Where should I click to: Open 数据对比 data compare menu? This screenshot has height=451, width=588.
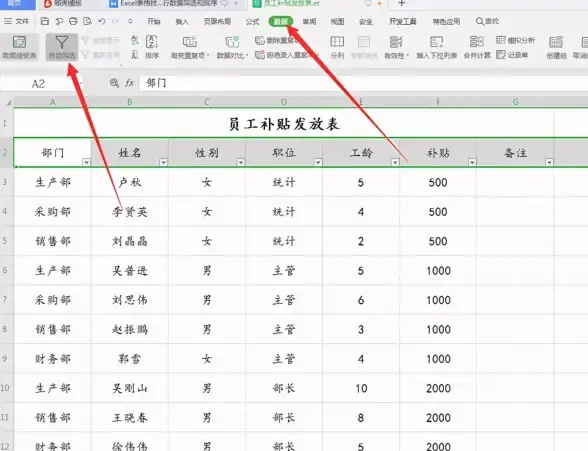232,47
